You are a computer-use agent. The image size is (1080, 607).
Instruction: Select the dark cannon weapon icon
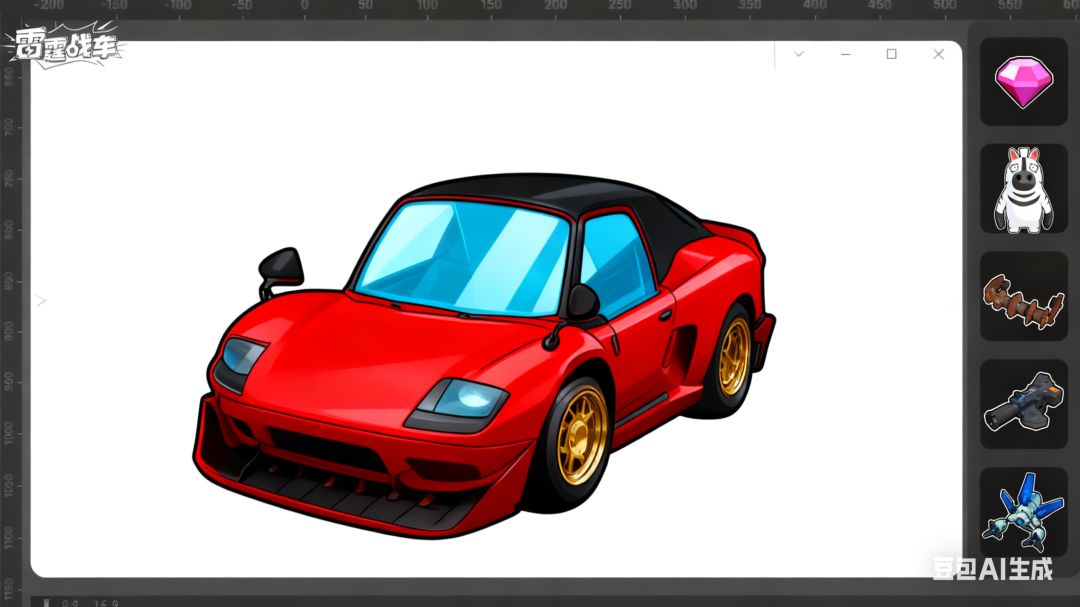coord(1024,402)
